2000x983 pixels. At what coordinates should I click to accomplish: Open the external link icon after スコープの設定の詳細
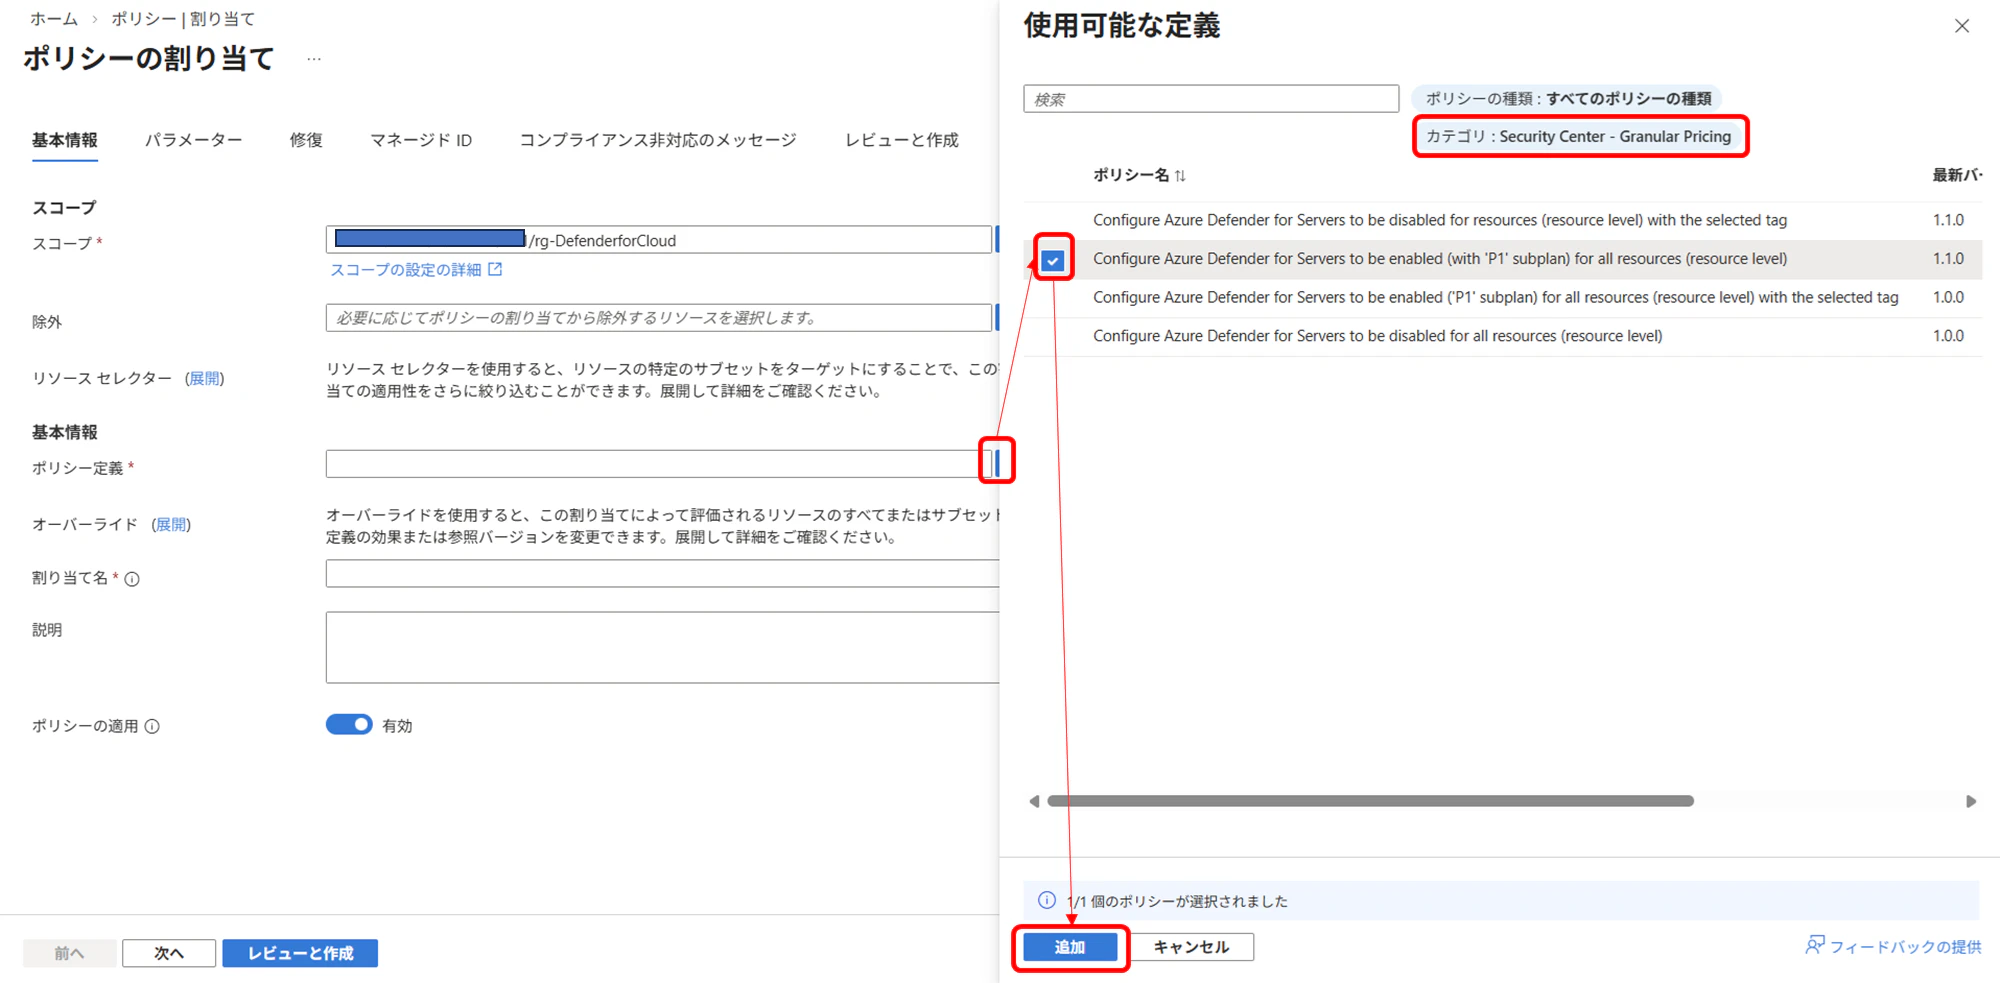(495, 269)
